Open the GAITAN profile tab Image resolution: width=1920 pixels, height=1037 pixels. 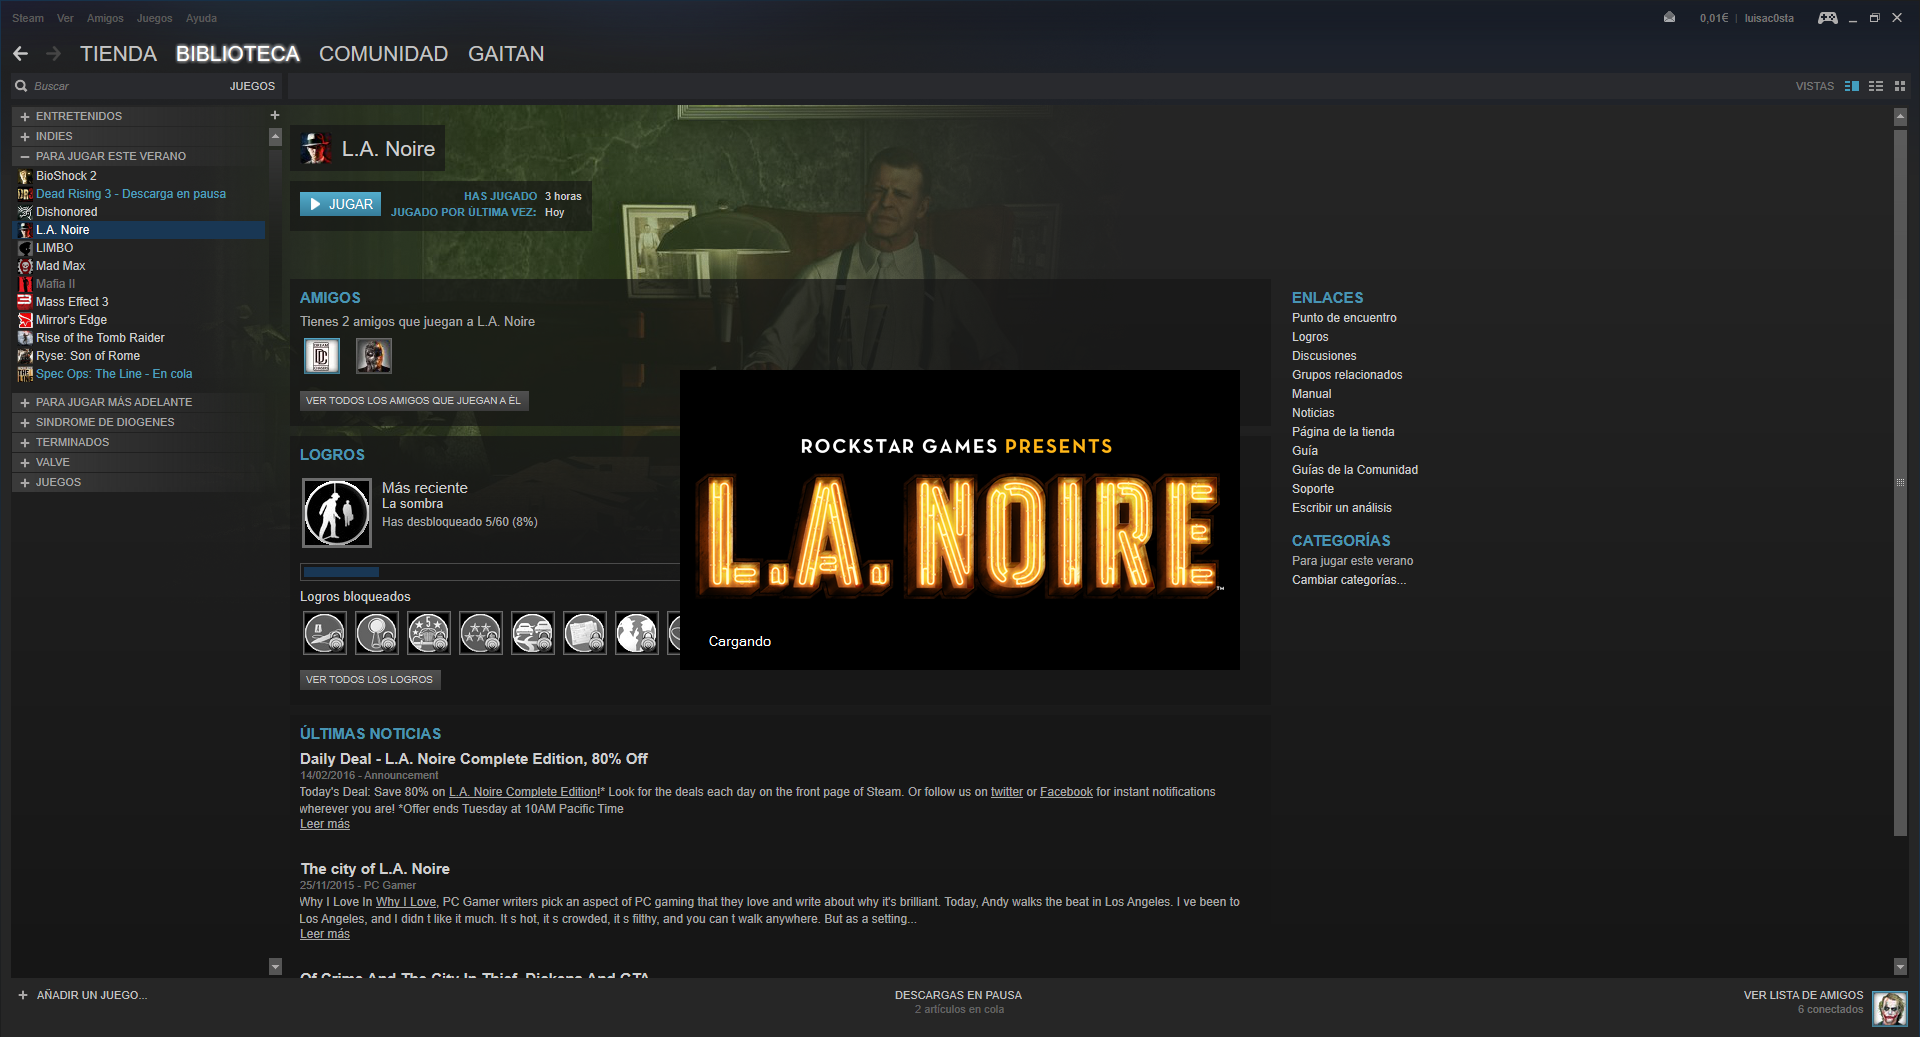[506, 54]
